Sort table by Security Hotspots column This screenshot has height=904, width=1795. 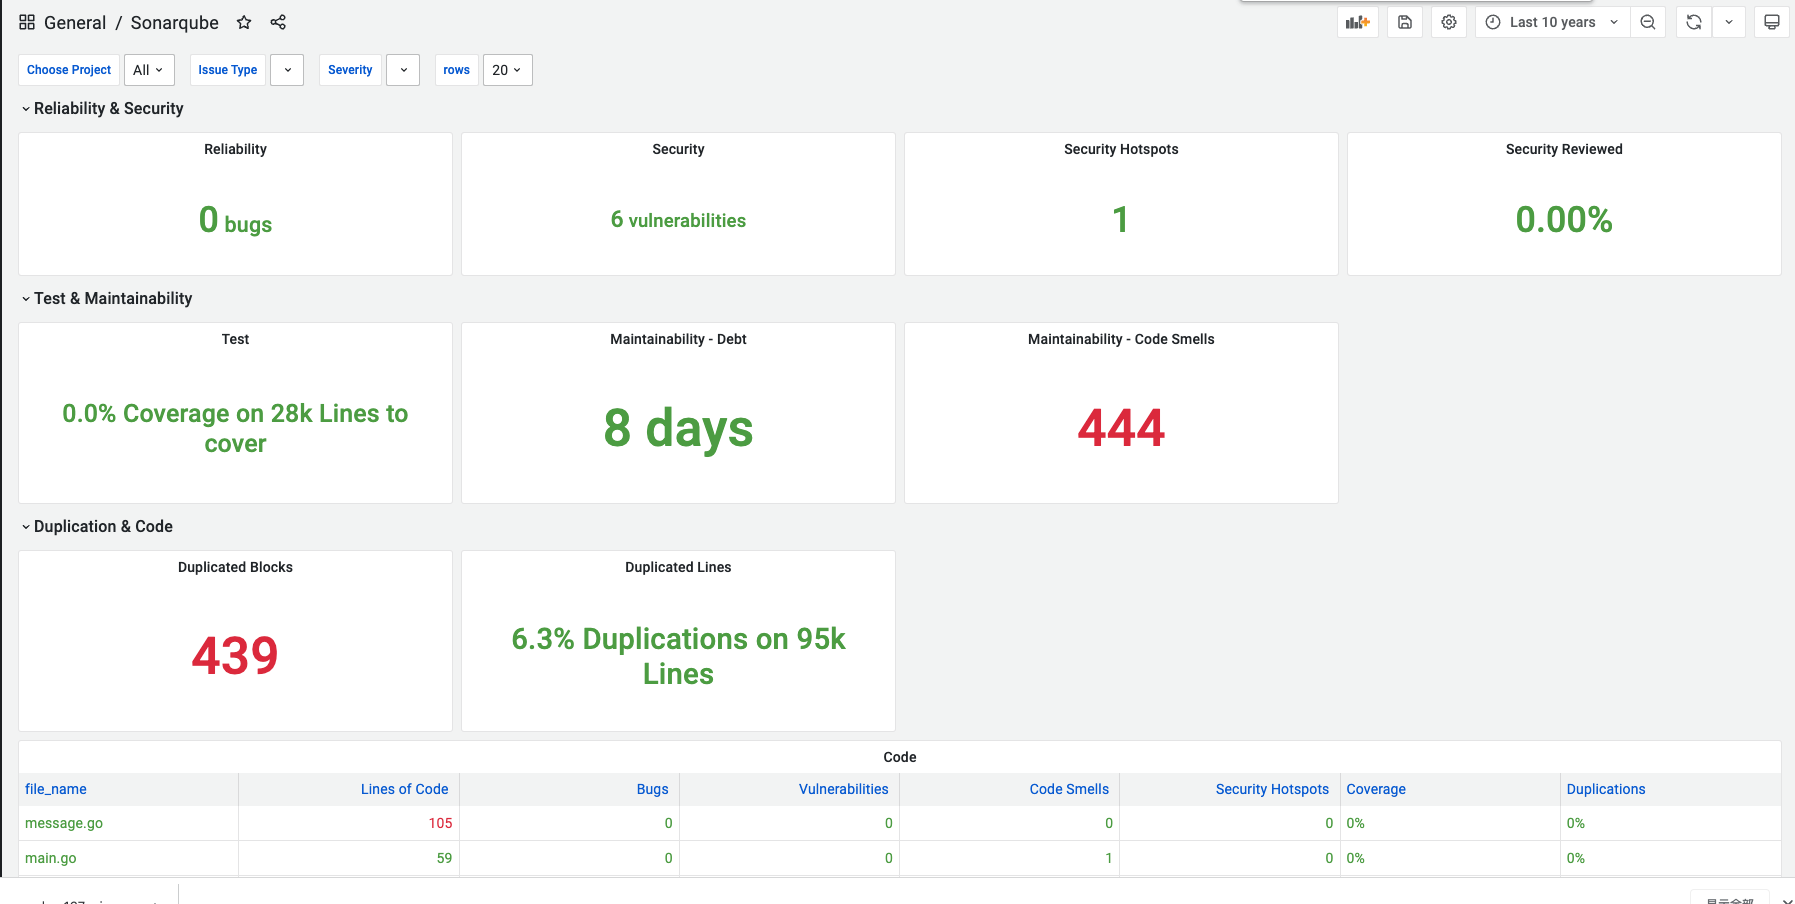(x=1272, y=789)
